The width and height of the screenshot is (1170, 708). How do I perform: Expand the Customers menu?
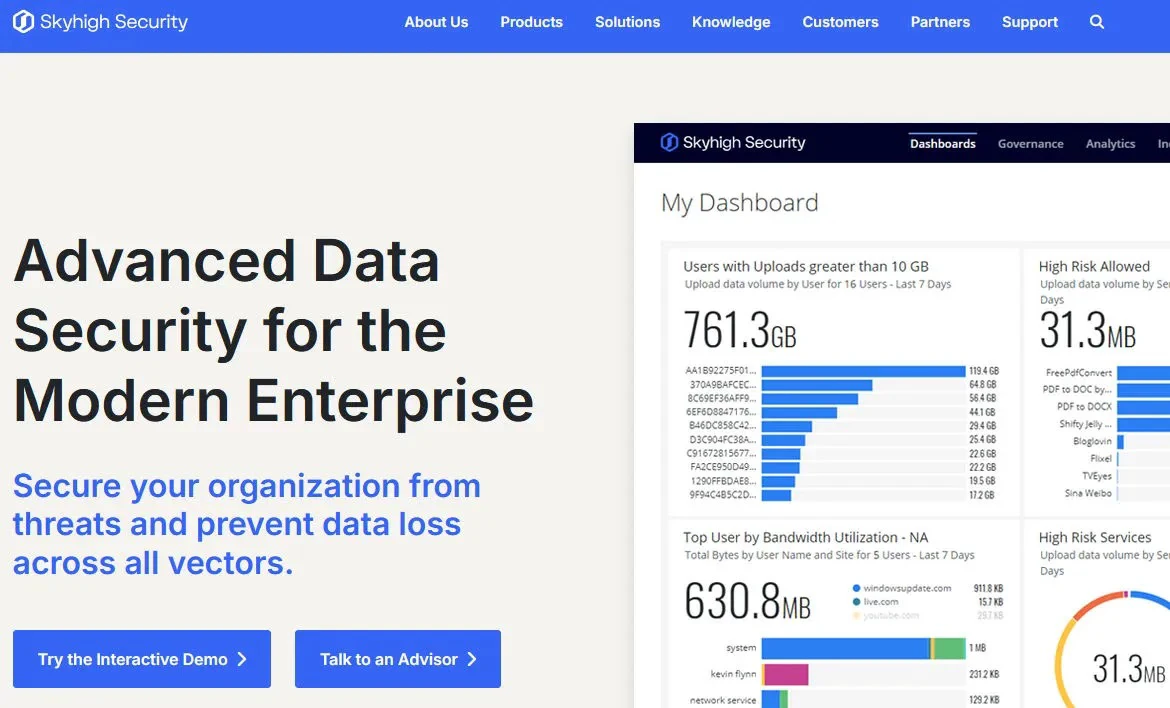840,22
